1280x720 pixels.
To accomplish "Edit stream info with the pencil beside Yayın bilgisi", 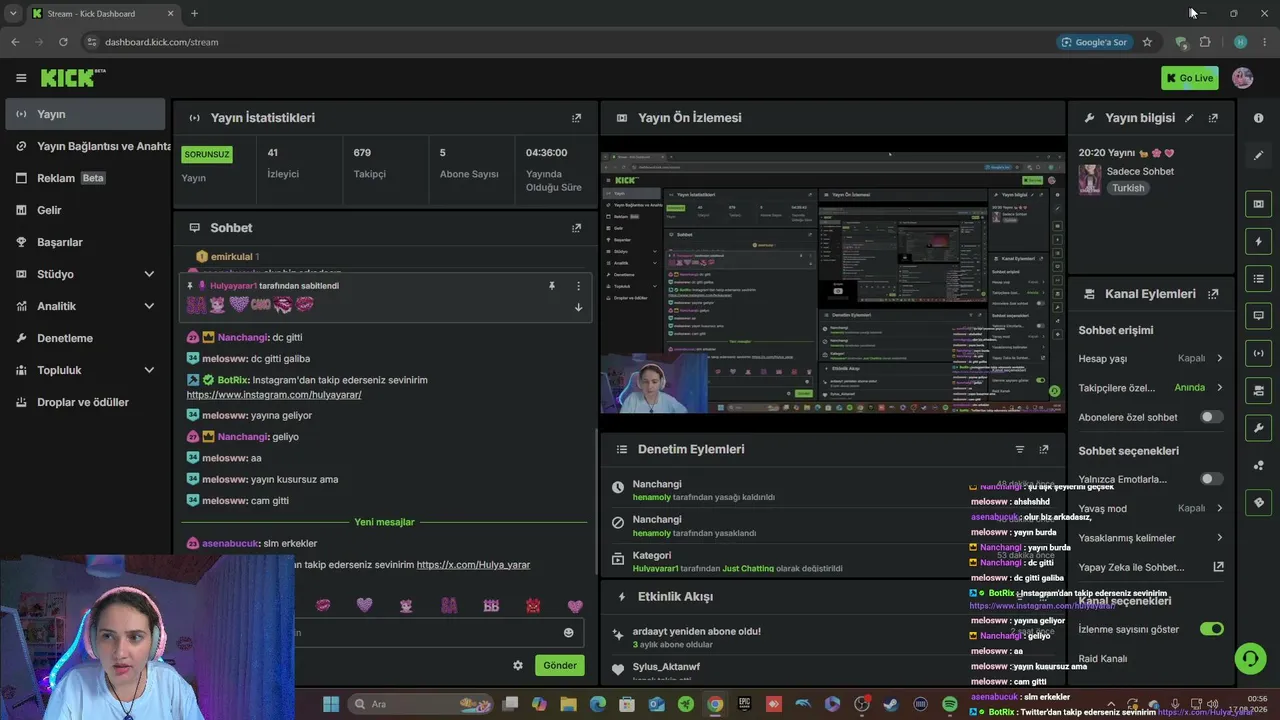I will pyautogui.click(x=1189, y=118).
